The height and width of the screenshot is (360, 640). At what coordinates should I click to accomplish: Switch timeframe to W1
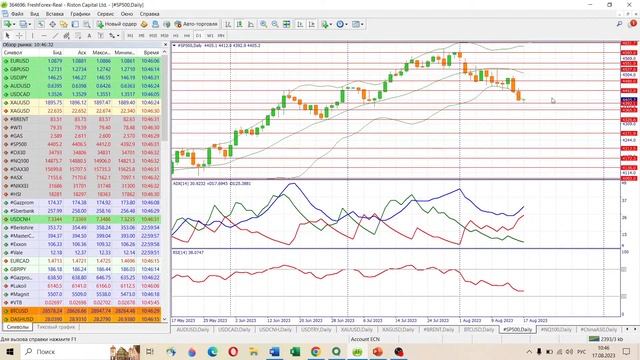tap(210, 36)
